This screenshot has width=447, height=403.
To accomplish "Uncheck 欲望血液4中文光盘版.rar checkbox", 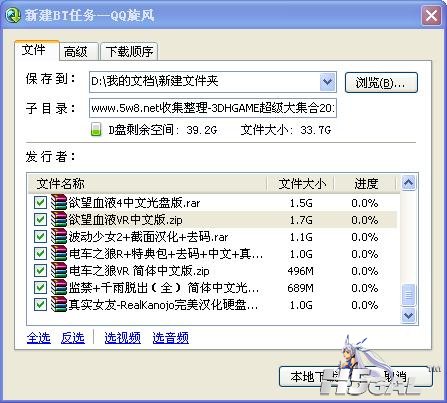I will pyautogui.click(x=40, y=202).
